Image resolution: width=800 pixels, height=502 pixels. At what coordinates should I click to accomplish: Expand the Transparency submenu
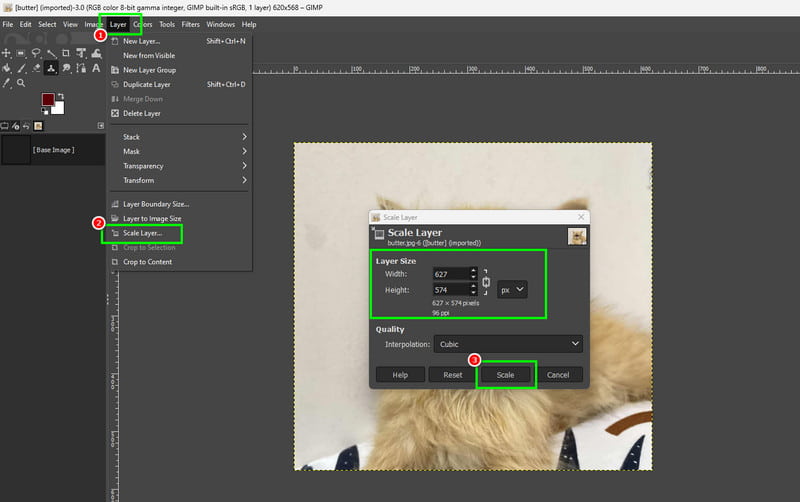[x=179, y=166]
